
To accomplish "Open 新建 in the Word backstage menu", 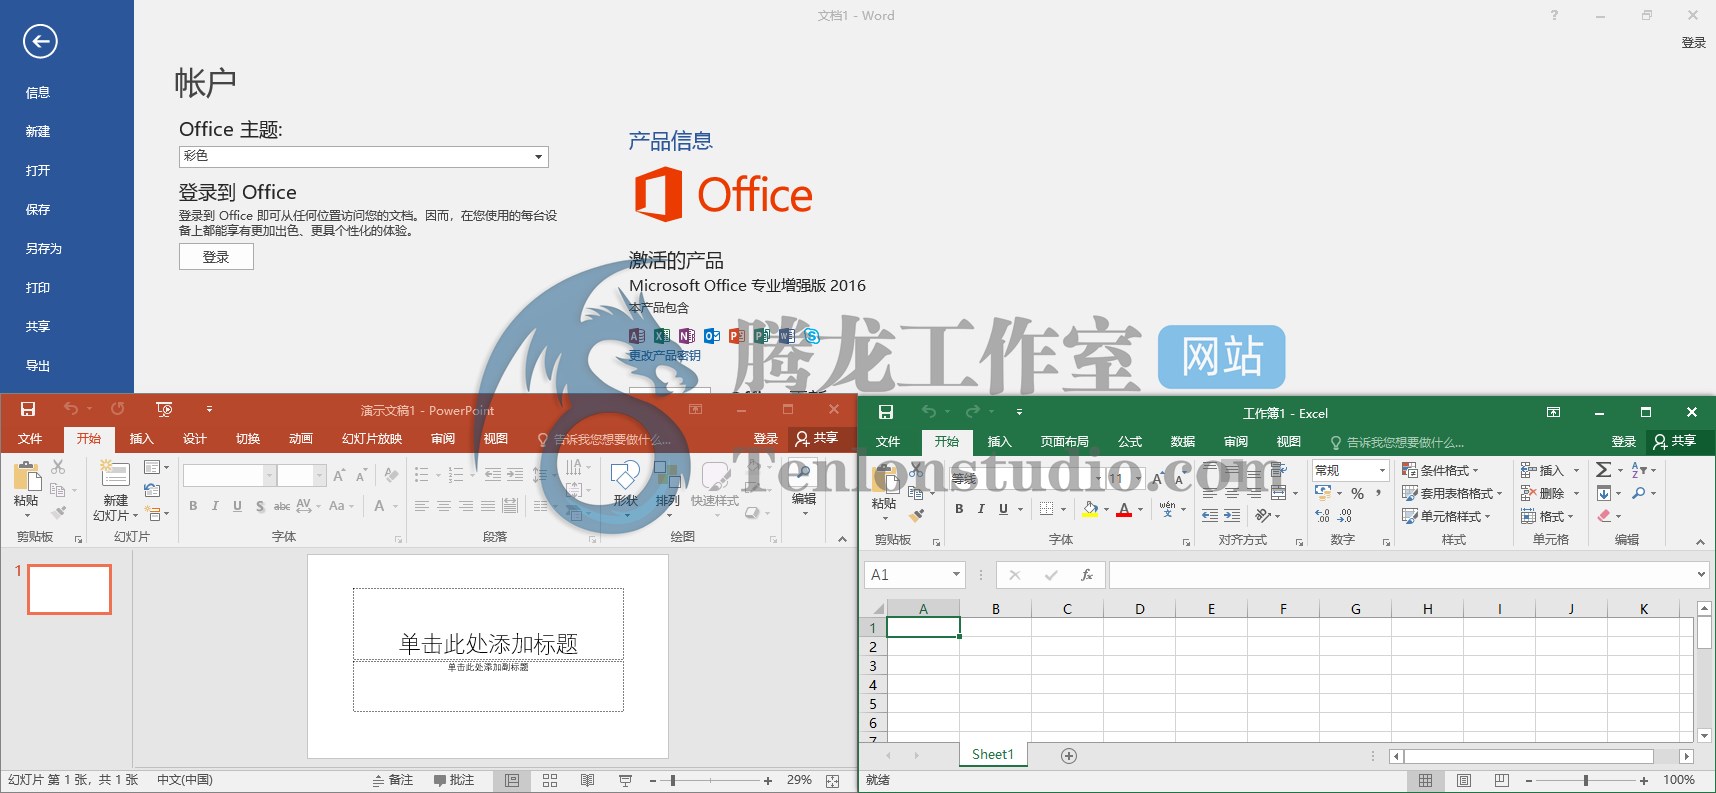I will coord(38,131).
